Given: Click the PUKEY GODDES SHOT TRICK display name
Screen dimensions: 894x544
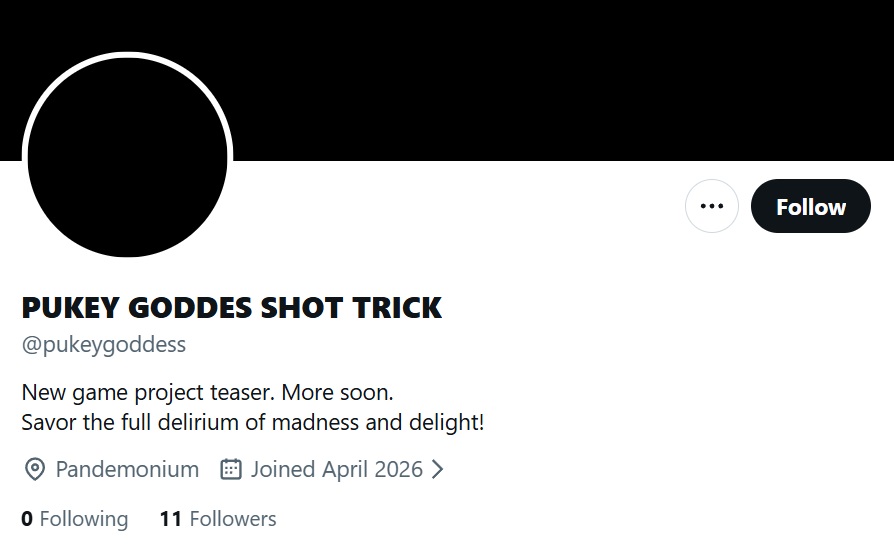Looking at the screenshot, I should [231, 307].
